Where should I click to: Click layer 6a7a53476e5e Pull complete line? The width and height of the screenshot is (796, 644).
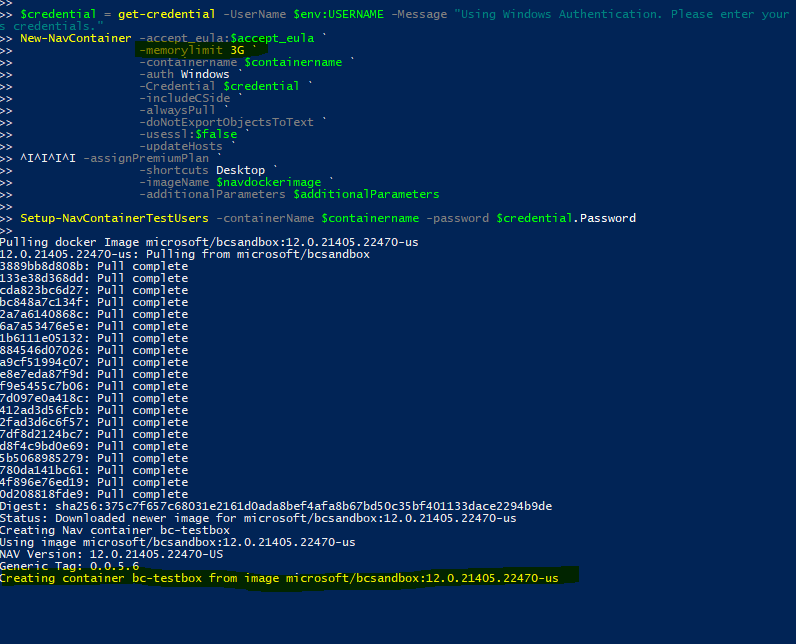pyautogui.click(x=94, y=326)
